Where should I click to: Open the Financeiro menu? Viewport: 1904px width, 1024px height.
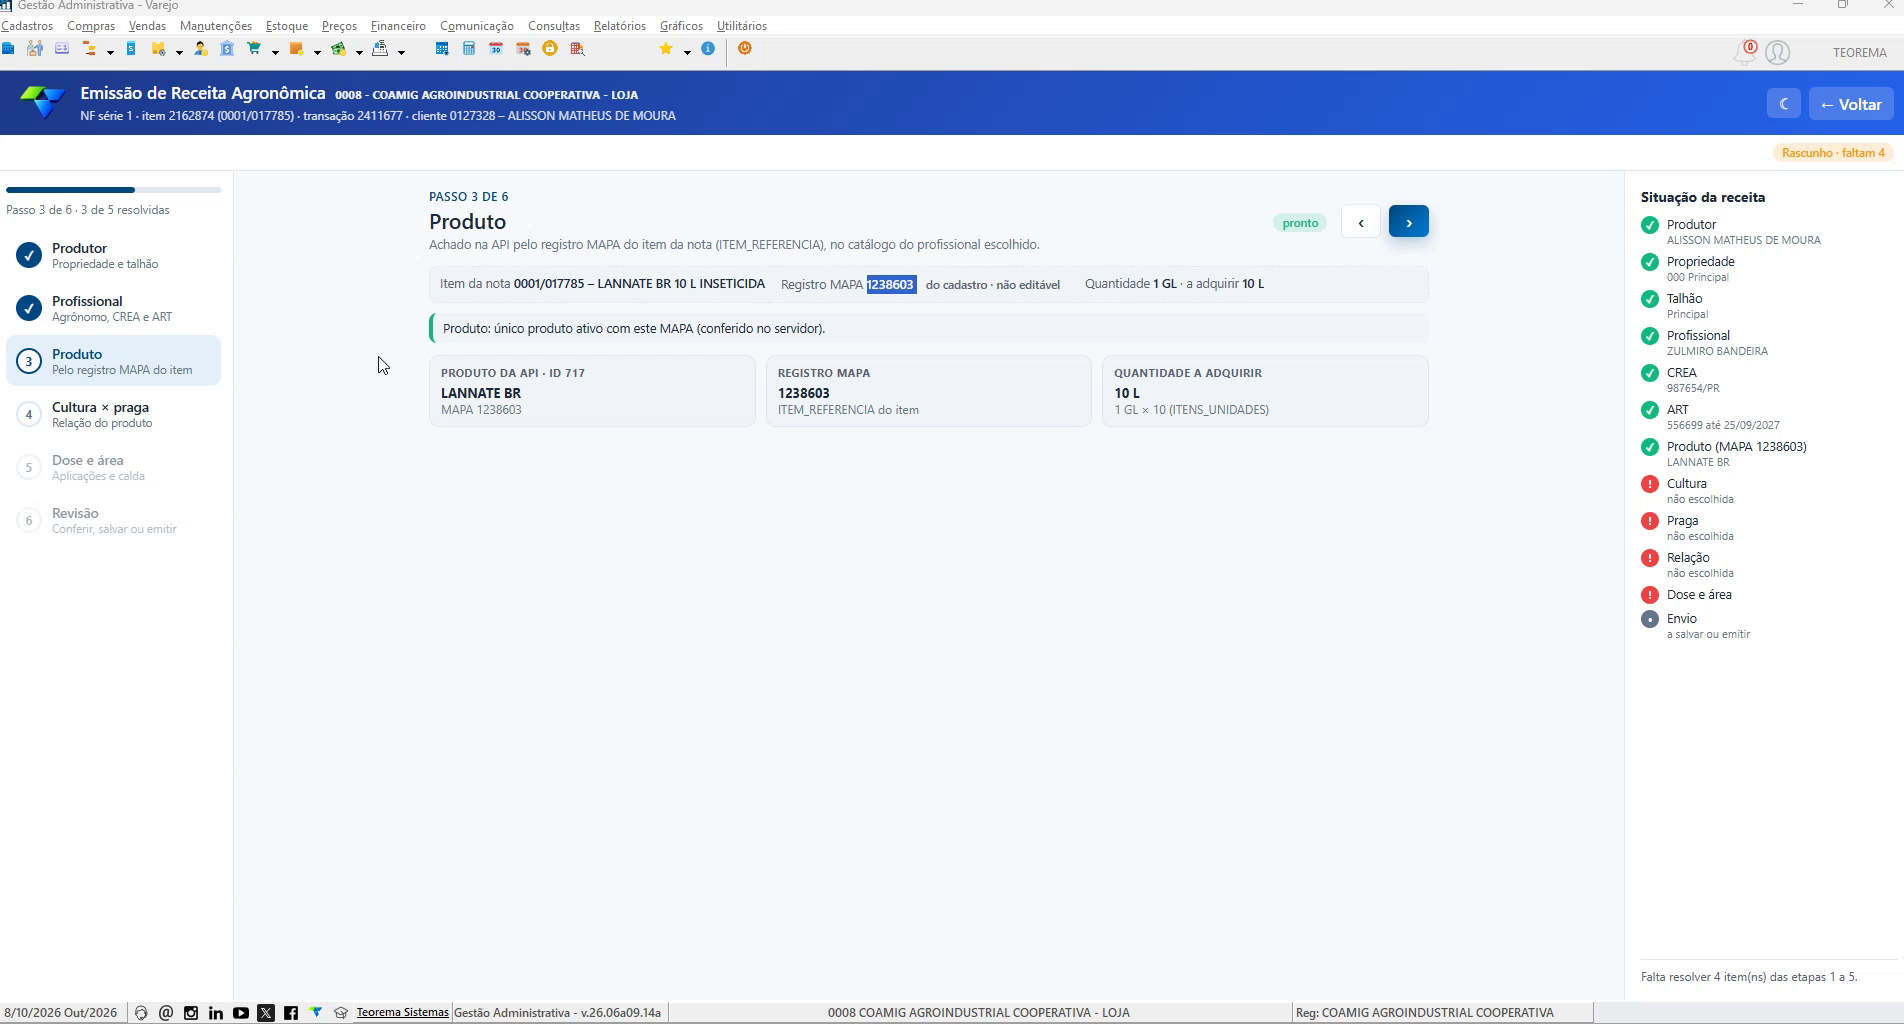click(x=398, y=26)
